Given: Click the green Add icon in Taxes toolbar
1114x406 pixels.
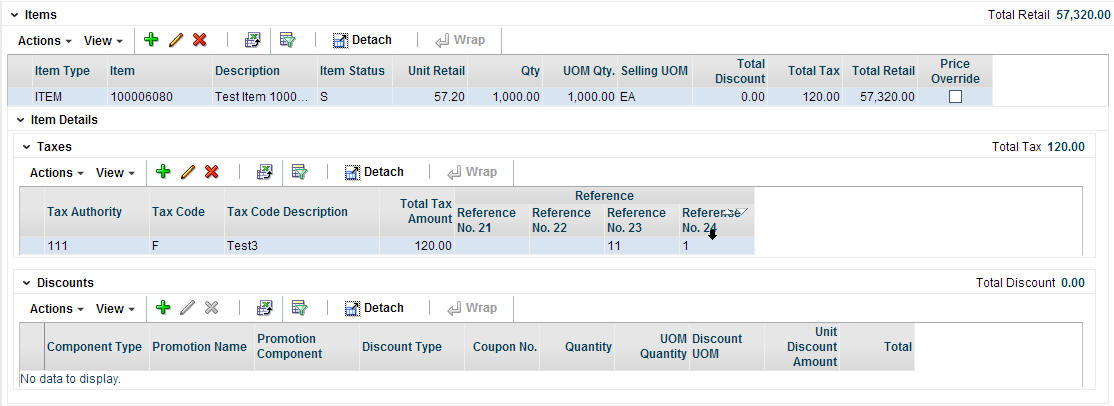Looking at the screenshot, I should [163, 172].
